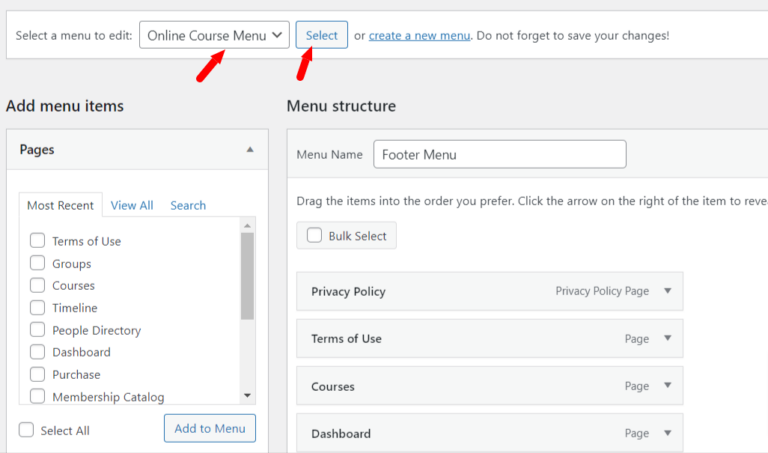This screenshot has width=768, height=453.
Task: Follow the create a new menu link
Action: click(x=419, y=35)
